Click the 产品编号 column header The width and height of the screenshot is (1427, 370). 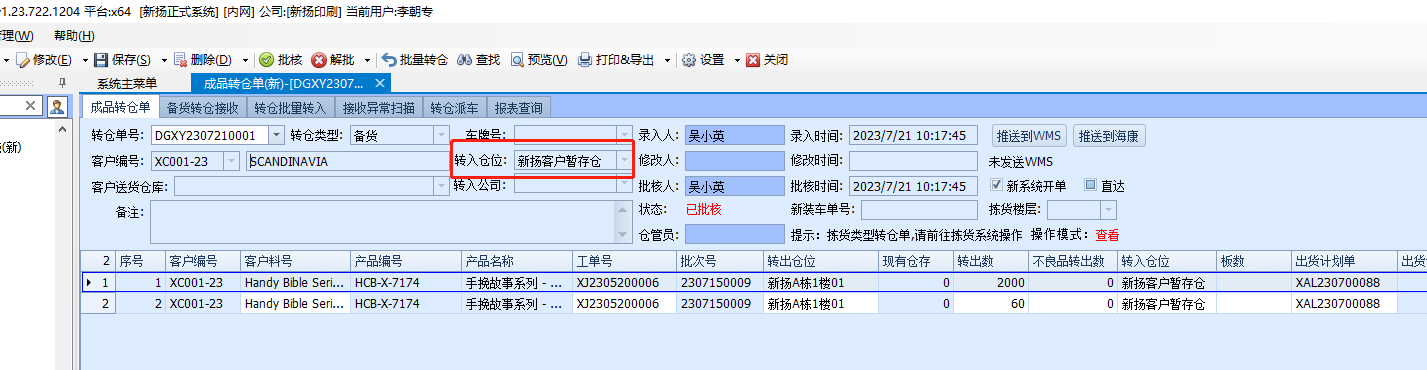(x=405, y=261)
